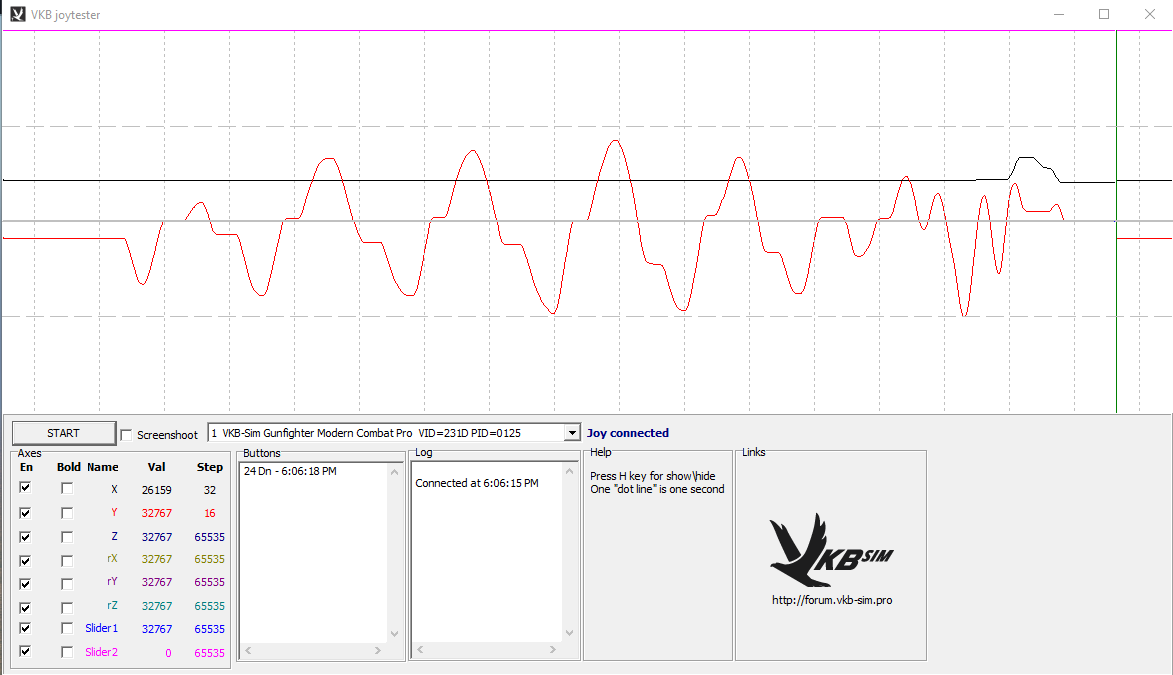The width and height of the screenshot is (1173, 675).
Task: Click Log panel scroll-down arrow
Action: pos(569,634)
